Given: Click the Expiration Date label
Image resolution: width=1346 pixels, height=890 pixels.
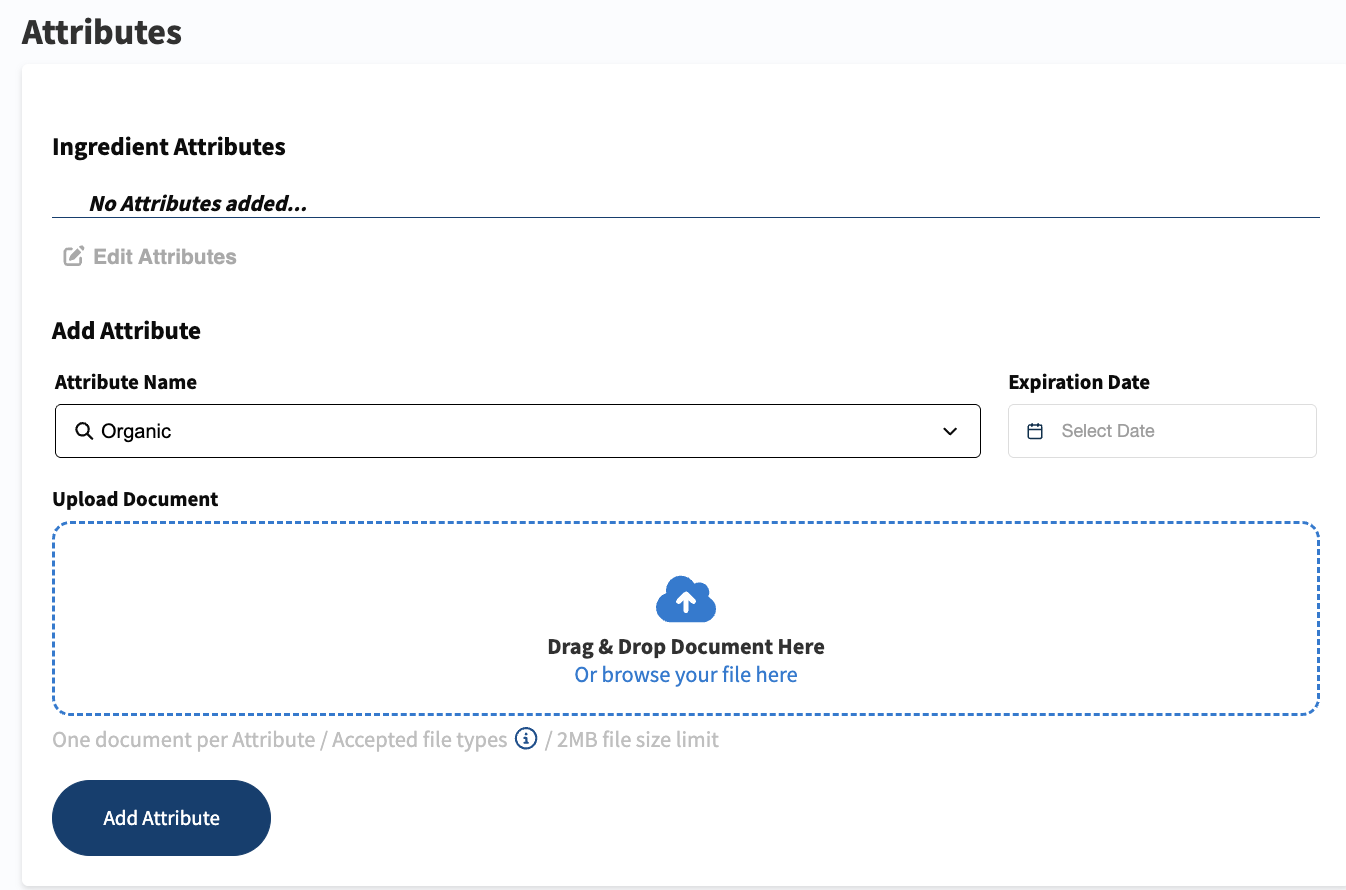Looking at the screenshot, I should pyautogui.click(x=1079, y=382).
